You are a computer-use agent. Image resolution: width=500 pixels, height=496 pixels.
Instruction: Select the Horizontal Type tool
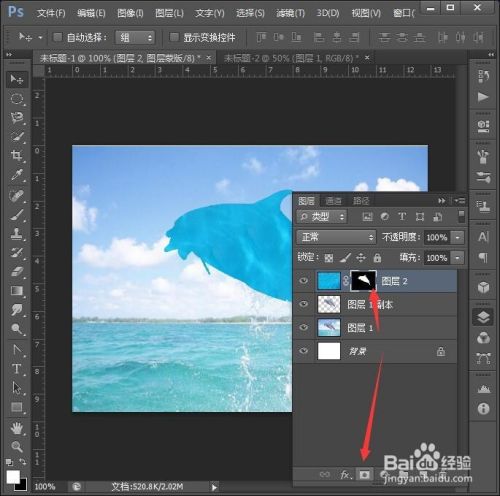point(16,369)
